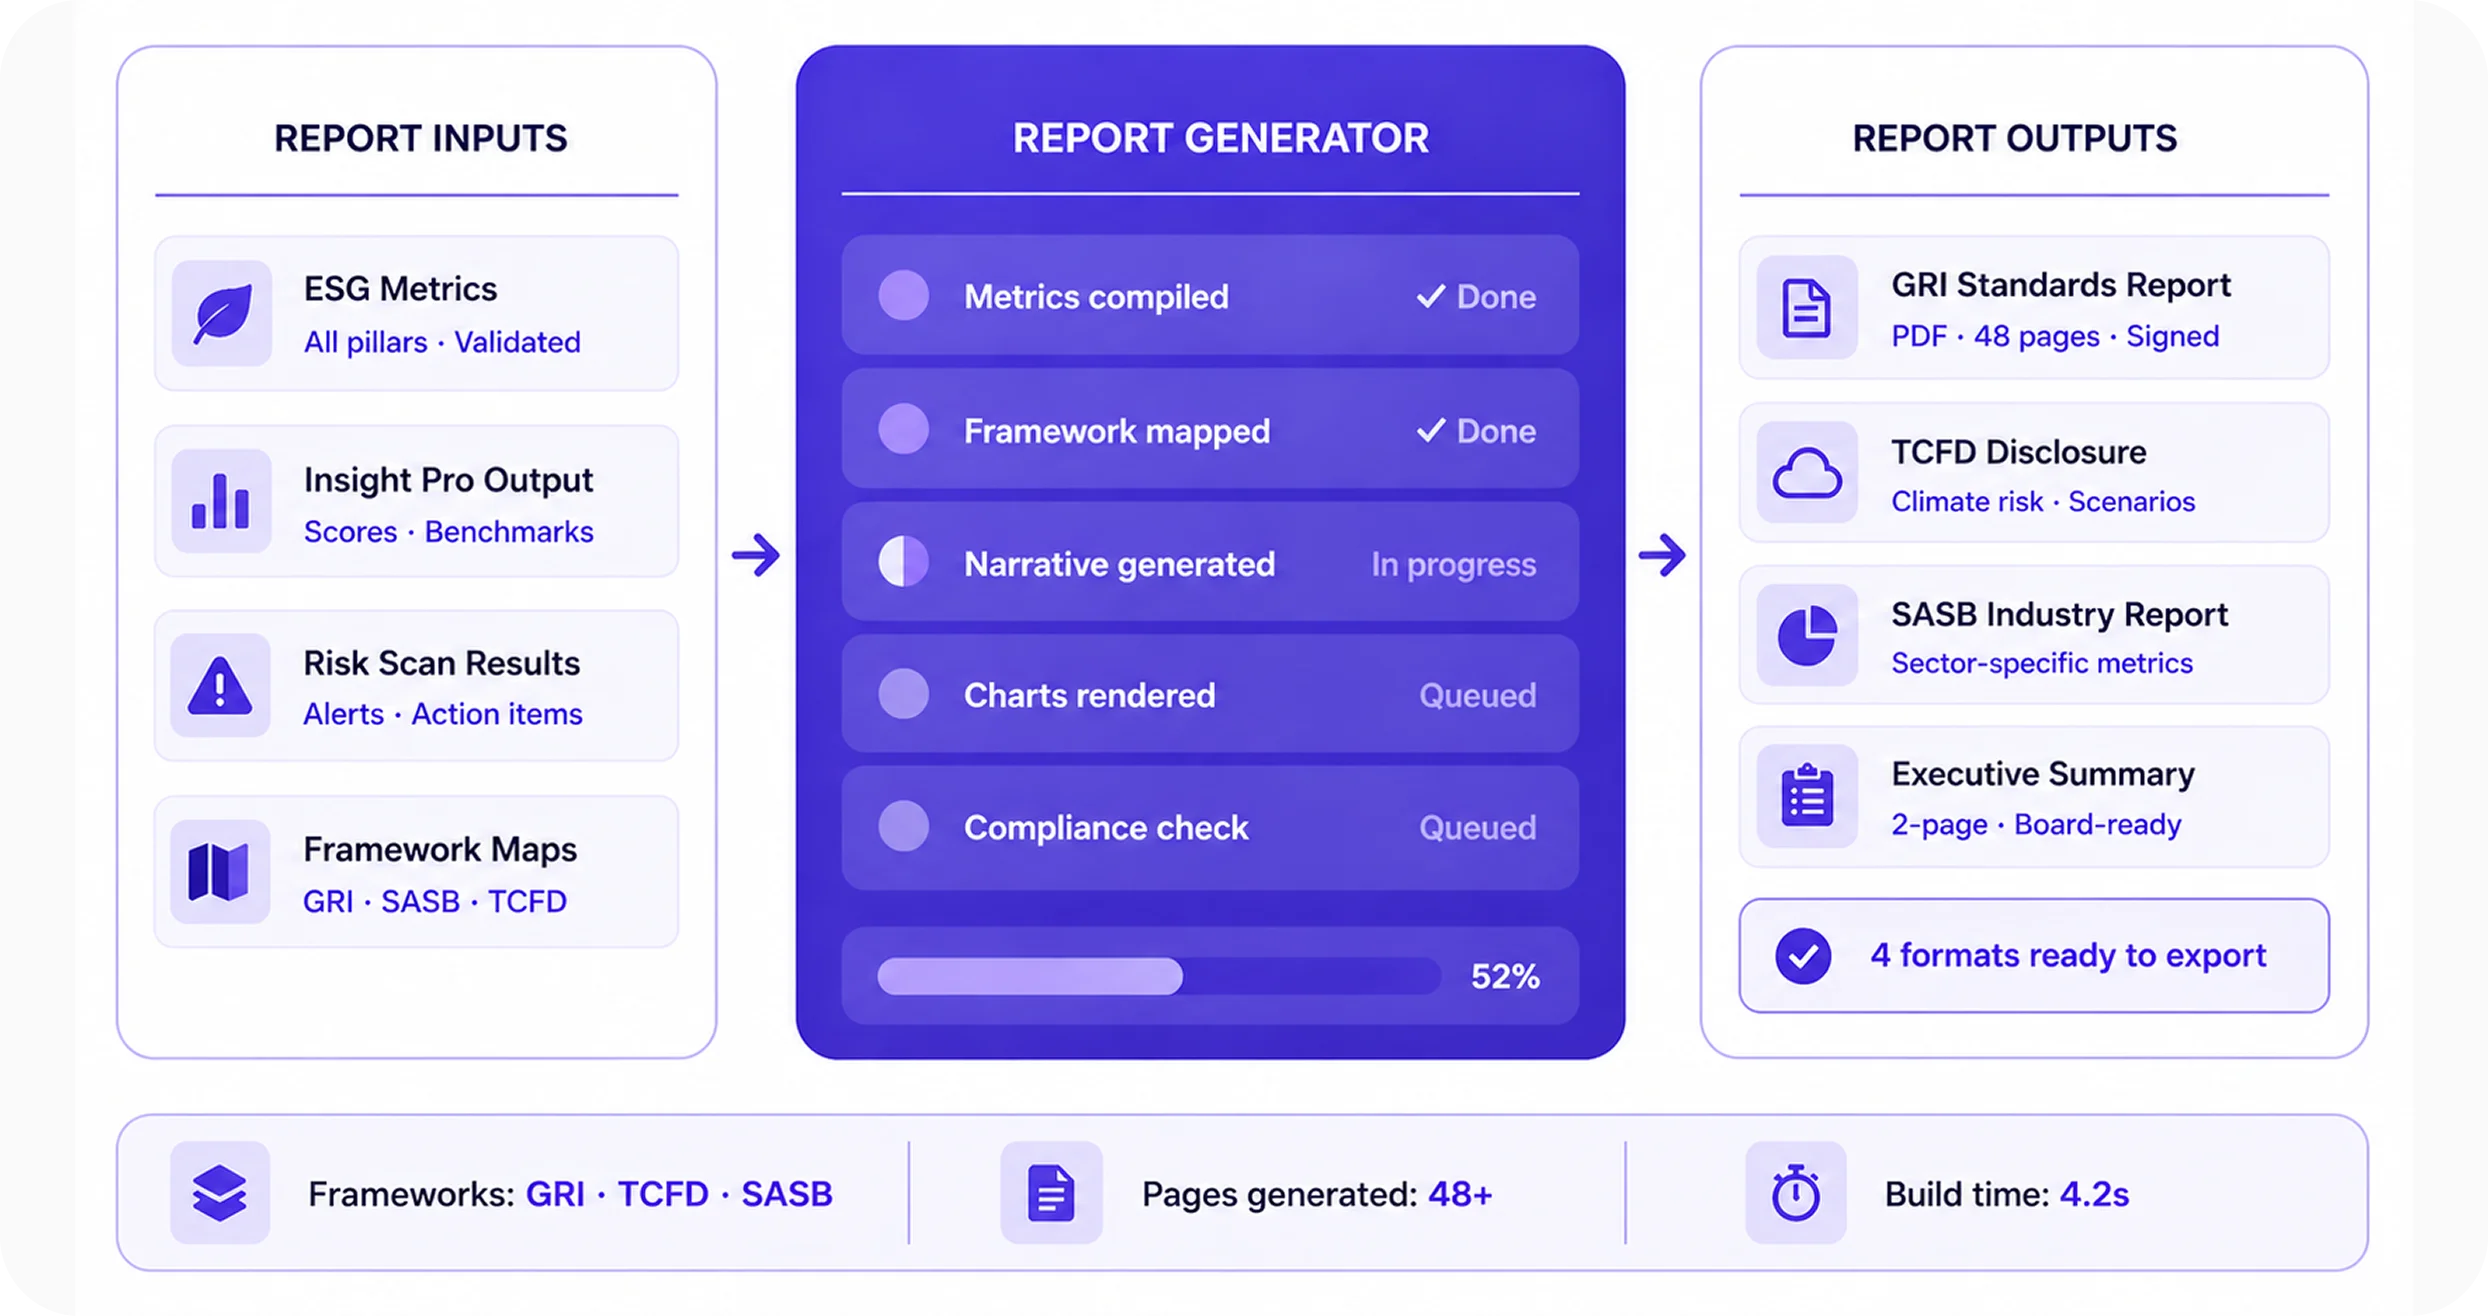Image resolution: width=2488 pixels, height=1316 pixels.
Task: Open the GRI Standards Report title
Action: click(2061, 285)
